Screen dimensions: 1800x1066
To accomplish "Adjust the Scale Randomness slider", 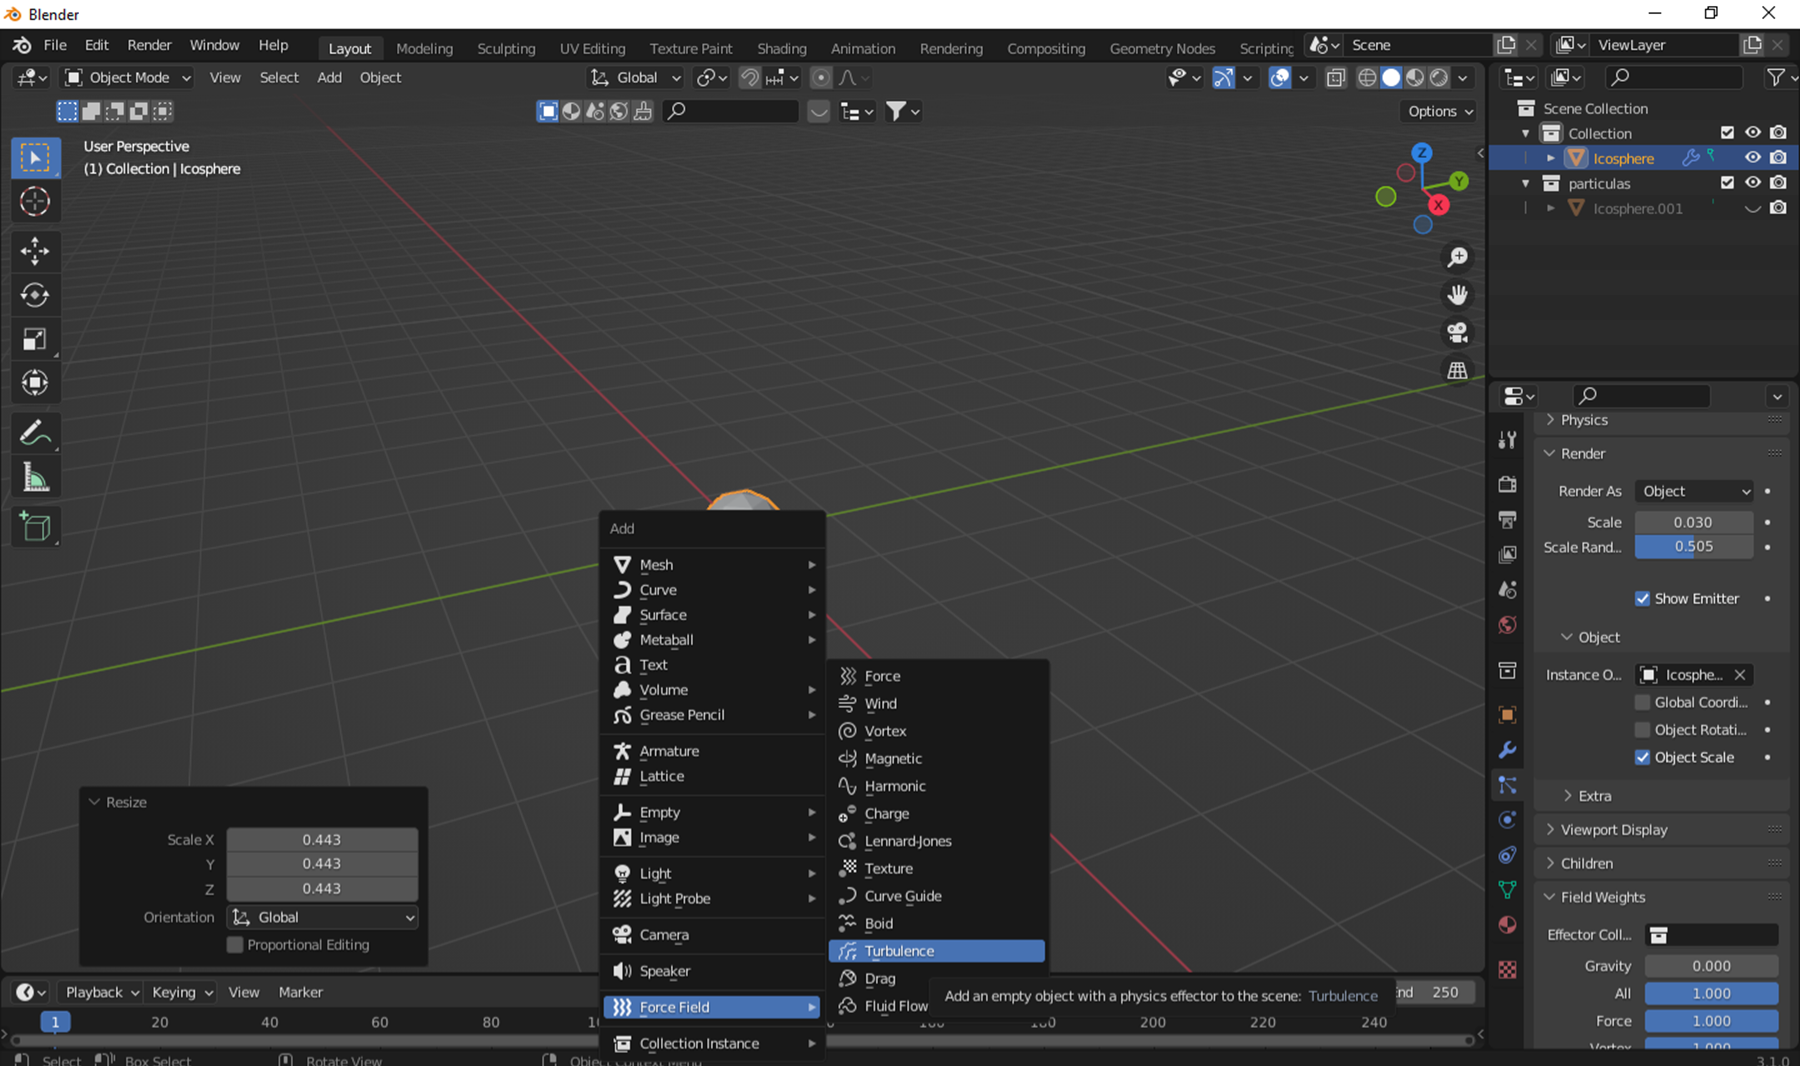I will [1694, 547].
